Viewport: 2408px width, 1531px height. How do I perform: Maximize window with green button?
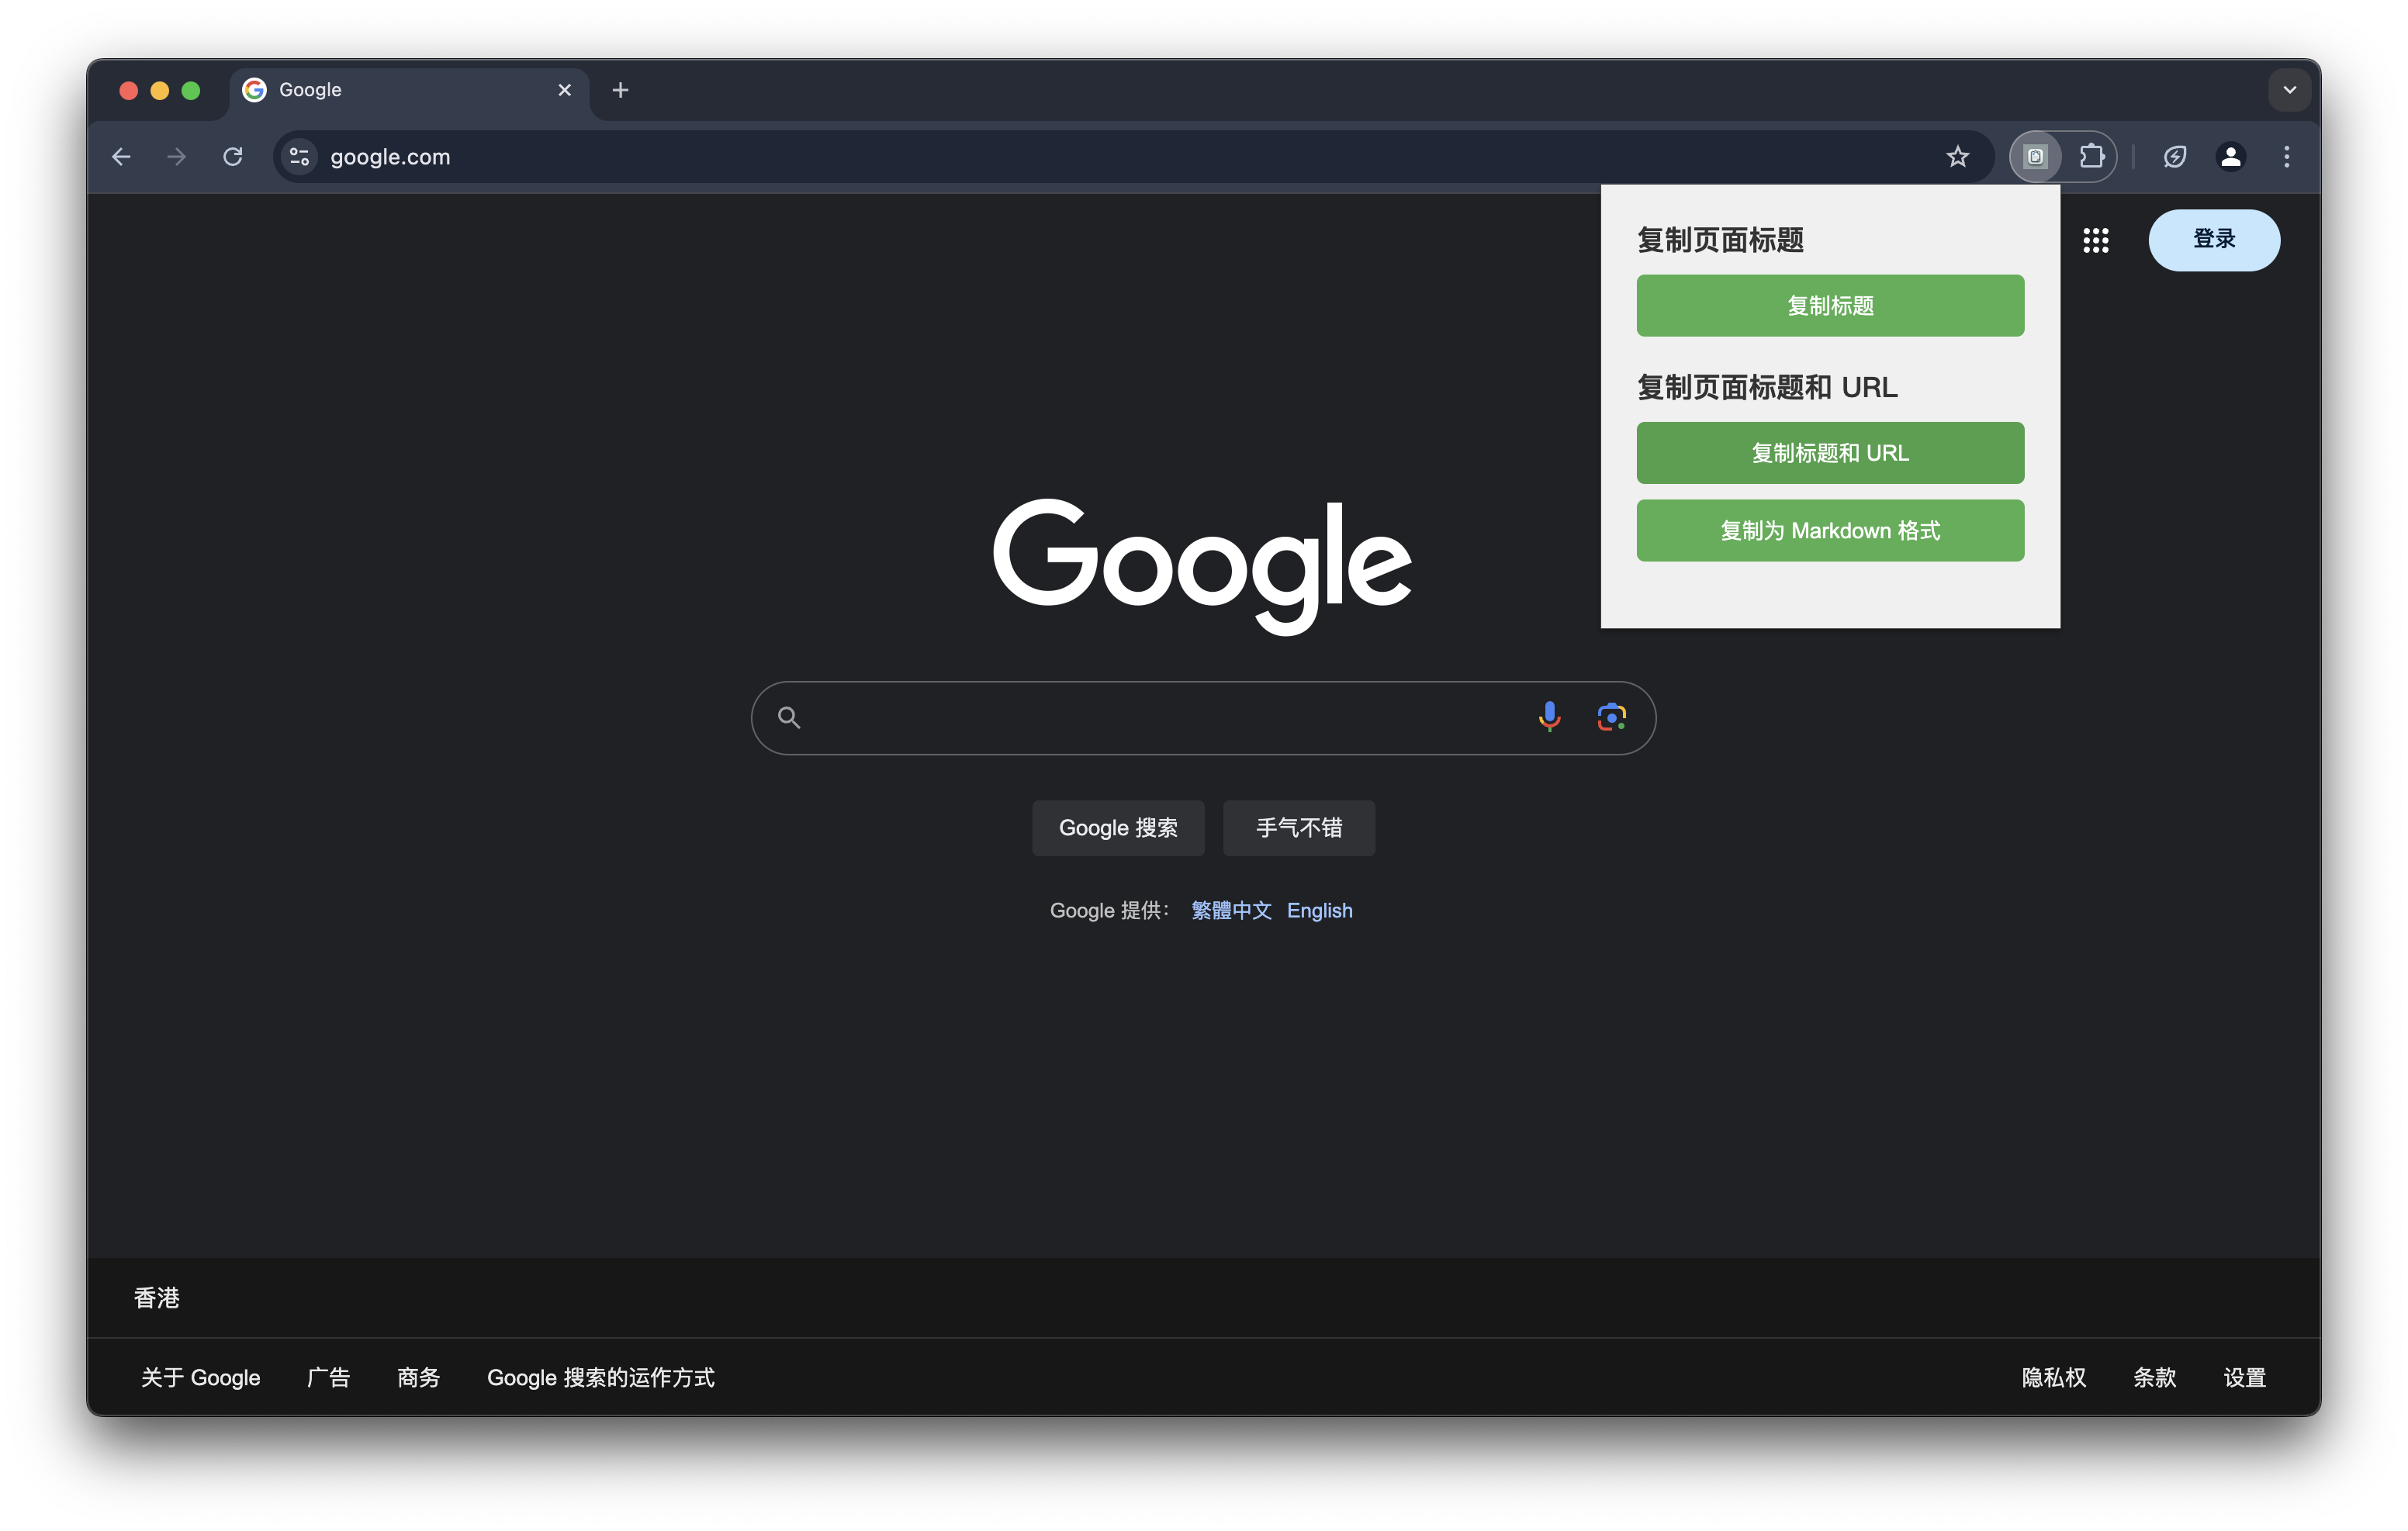[191, 90]
